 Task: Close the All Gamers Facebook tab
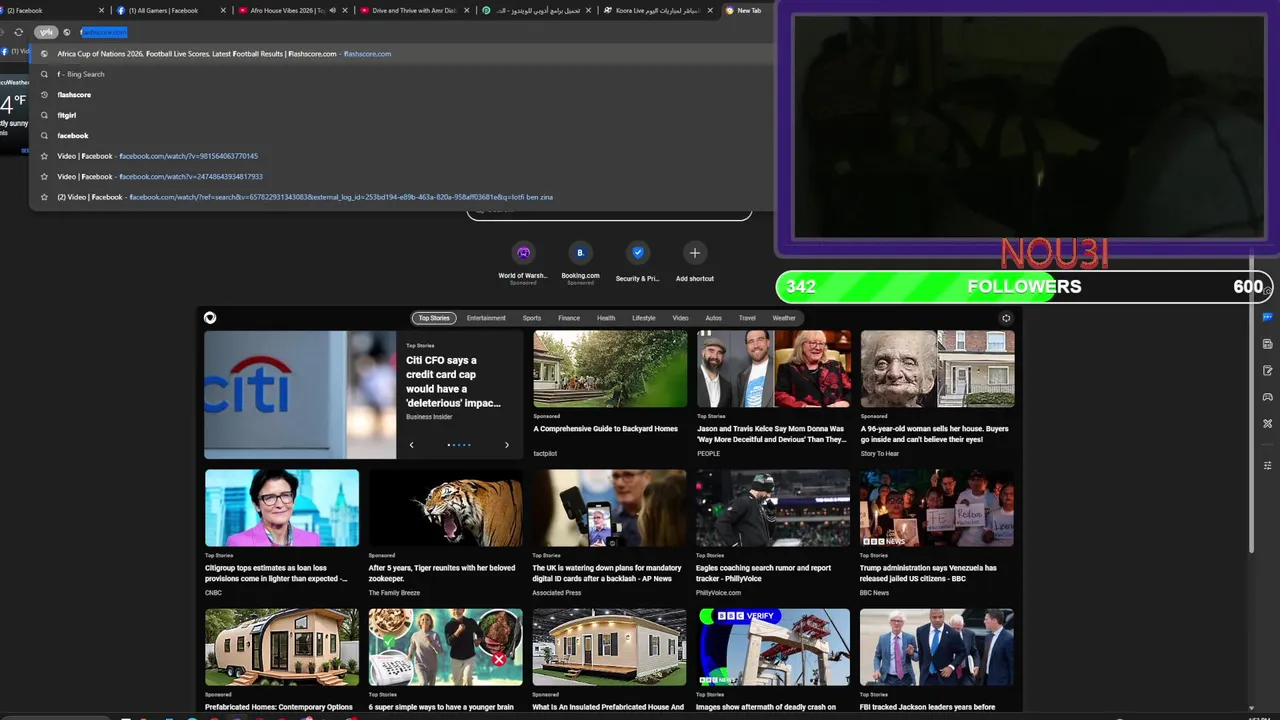[223, 10]
